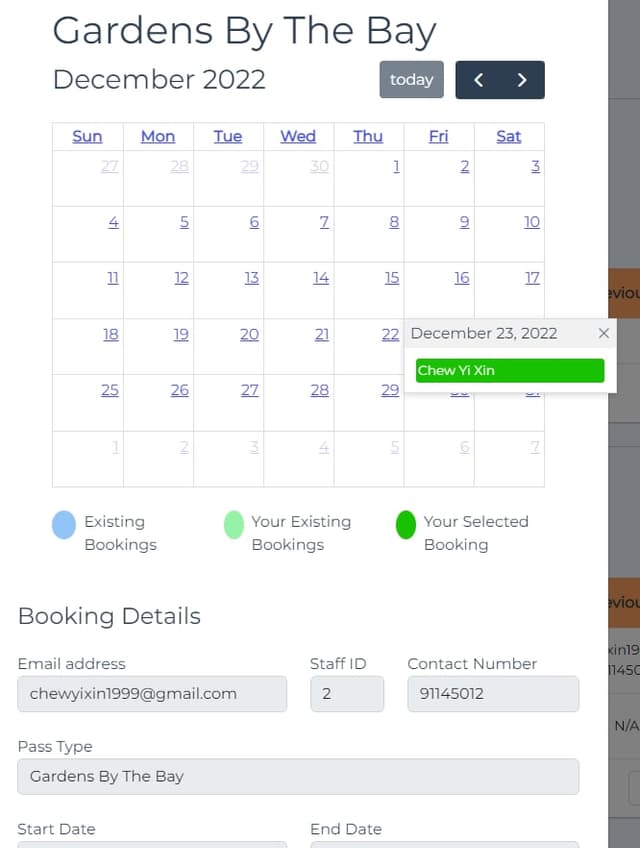Click the email address input field
The width and height of the screenshot is (640, 848).
152,693
